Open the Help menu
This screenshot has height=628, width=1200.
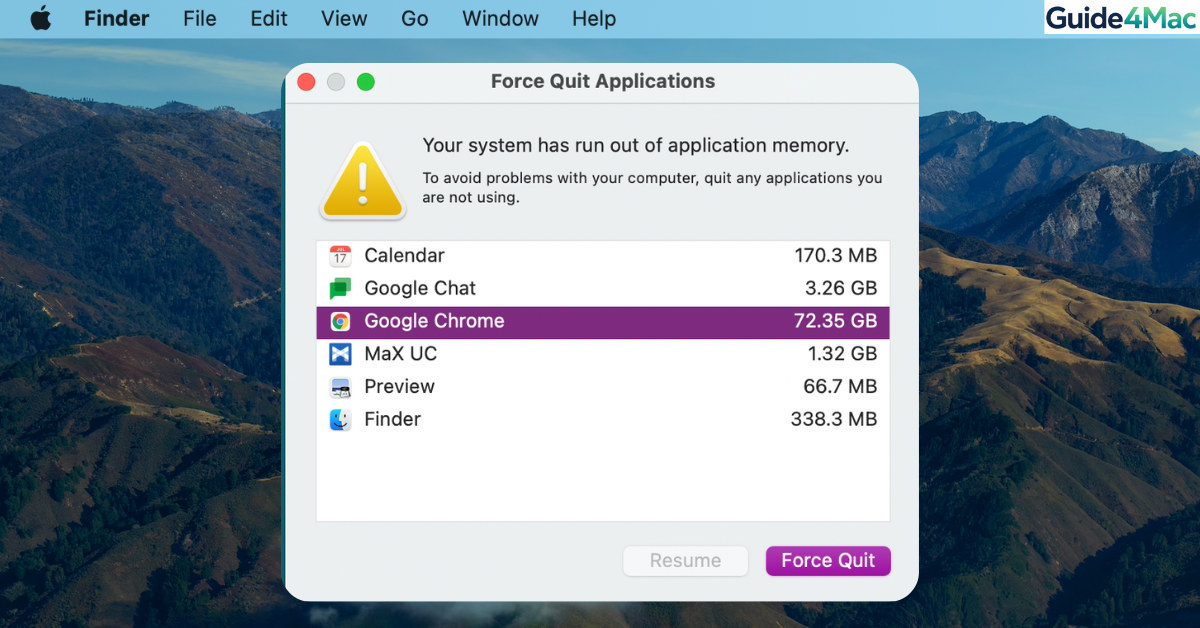[593, 18]
